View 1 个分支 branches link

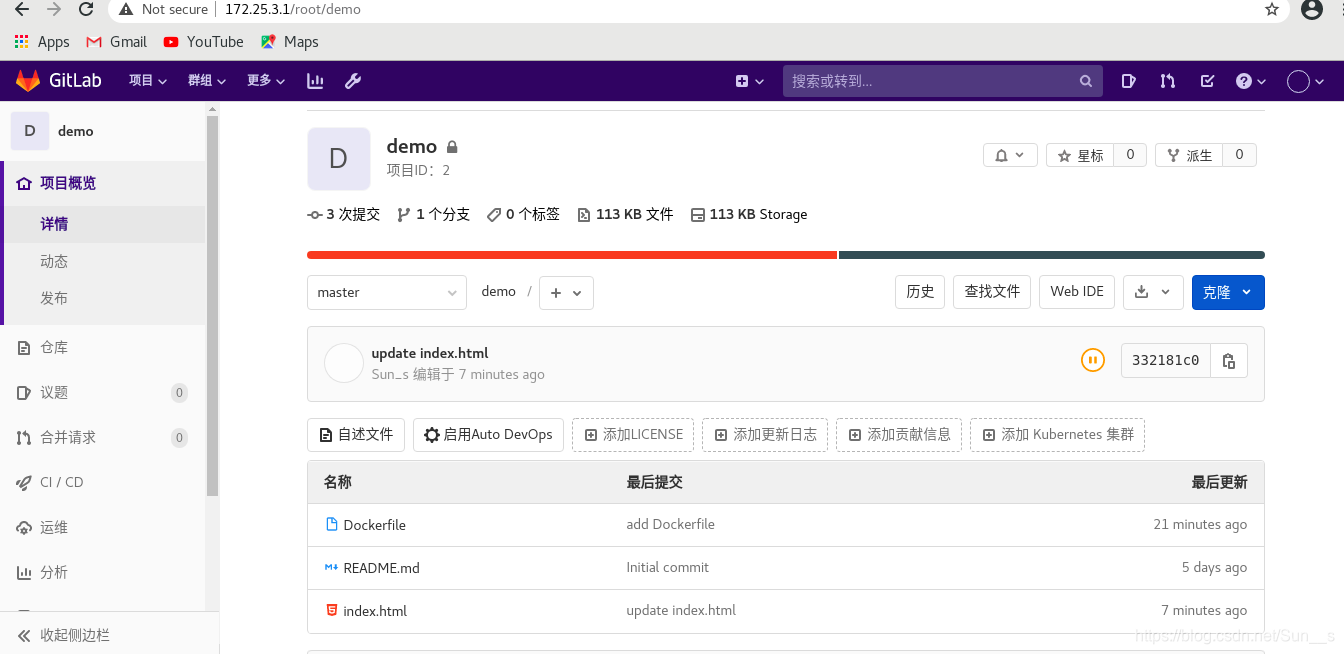coord(433,214)
